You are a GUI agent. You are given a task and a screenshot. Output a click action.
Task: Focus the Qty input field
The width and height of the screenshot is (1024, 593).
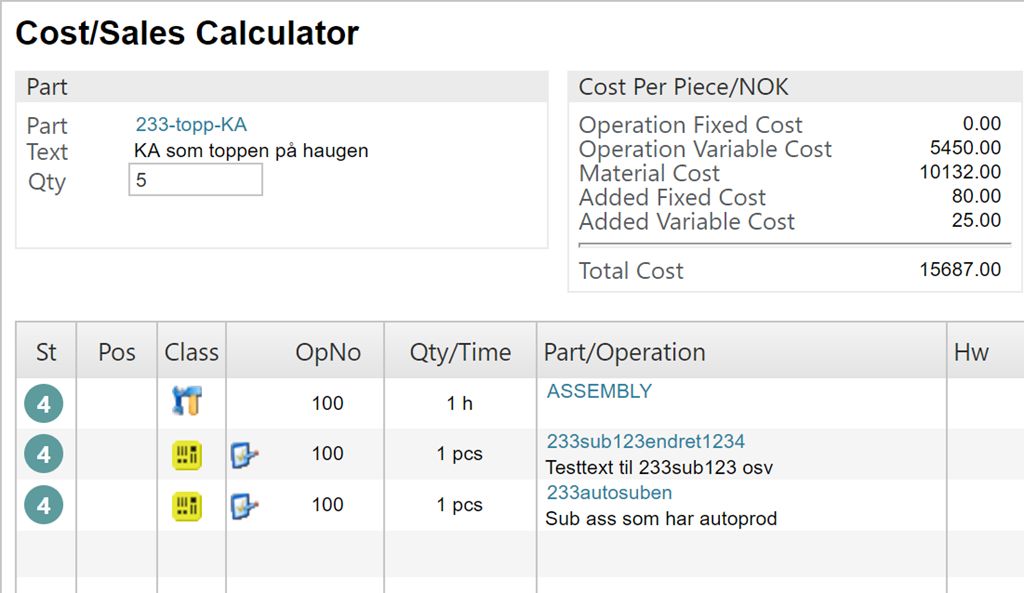coord(196,181)
